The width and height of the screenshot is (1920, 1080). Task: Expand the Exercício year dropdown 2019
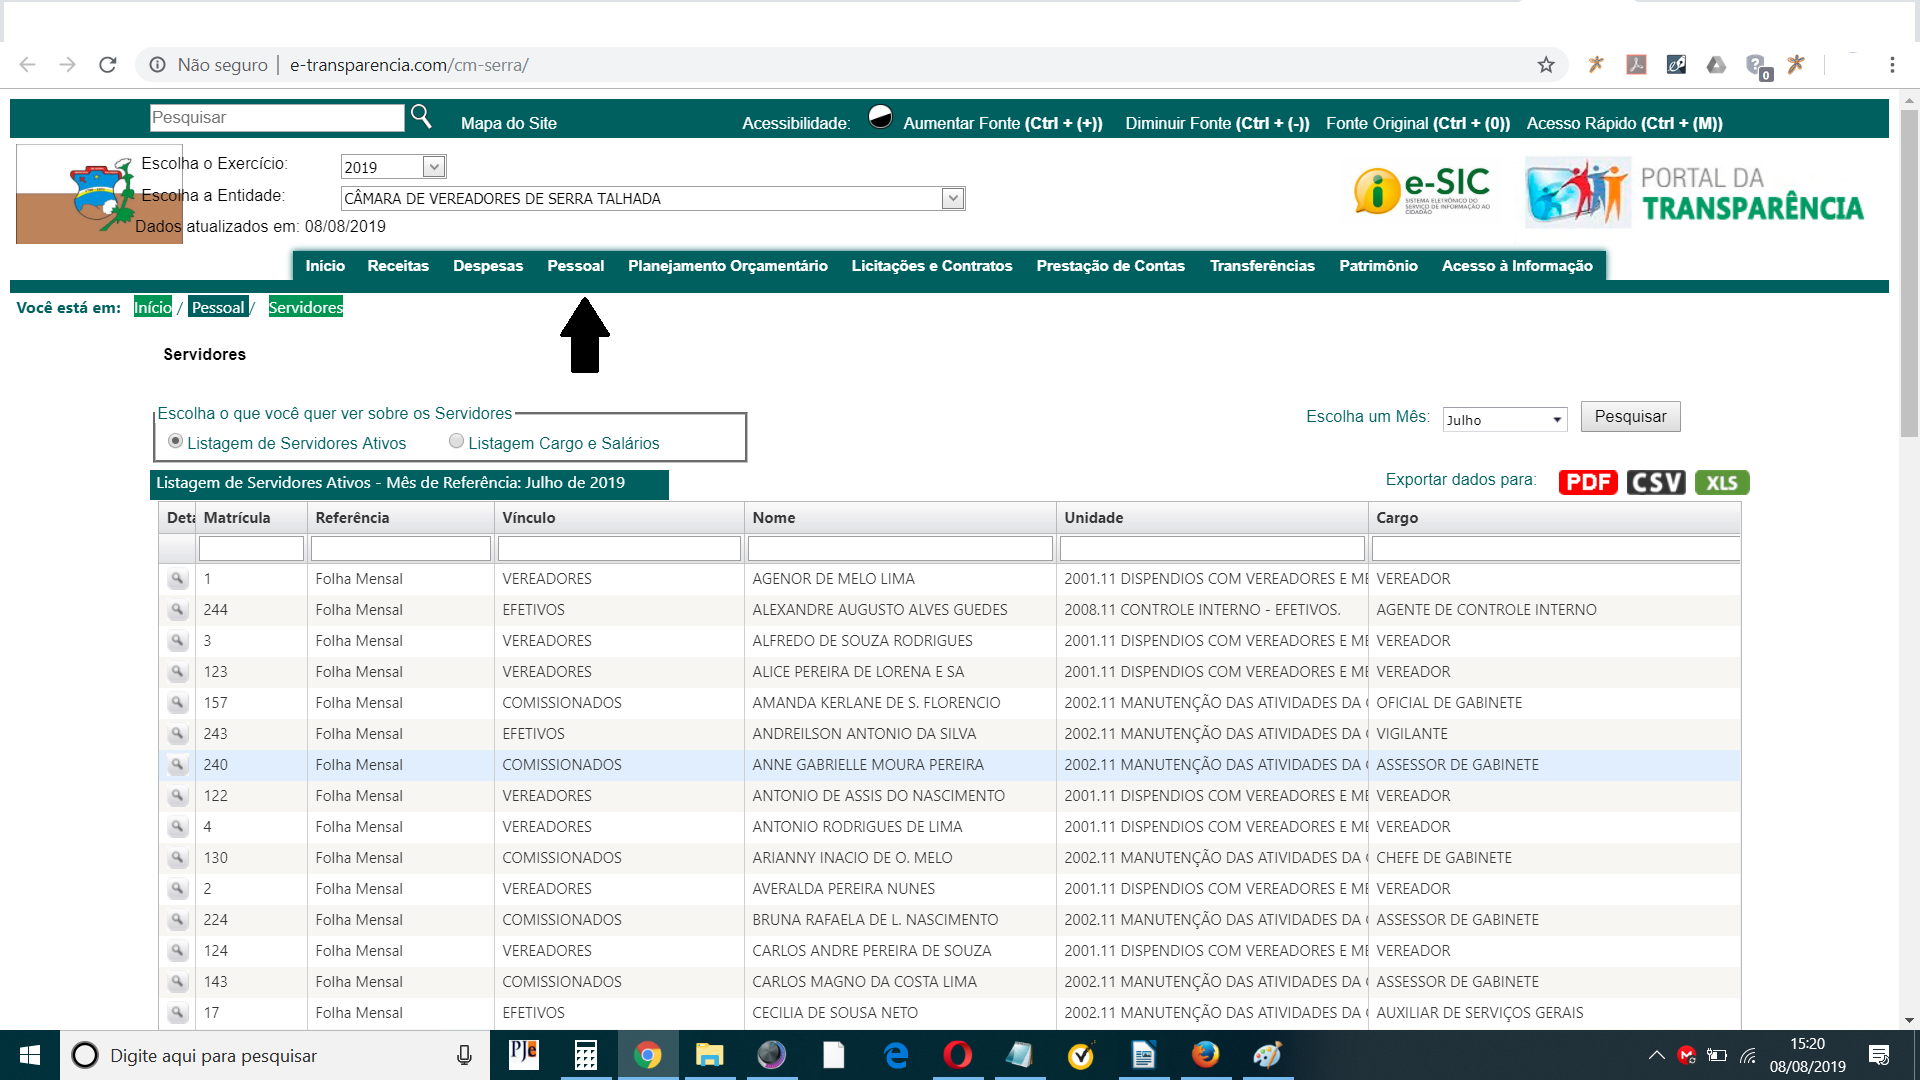coord(433,167)
